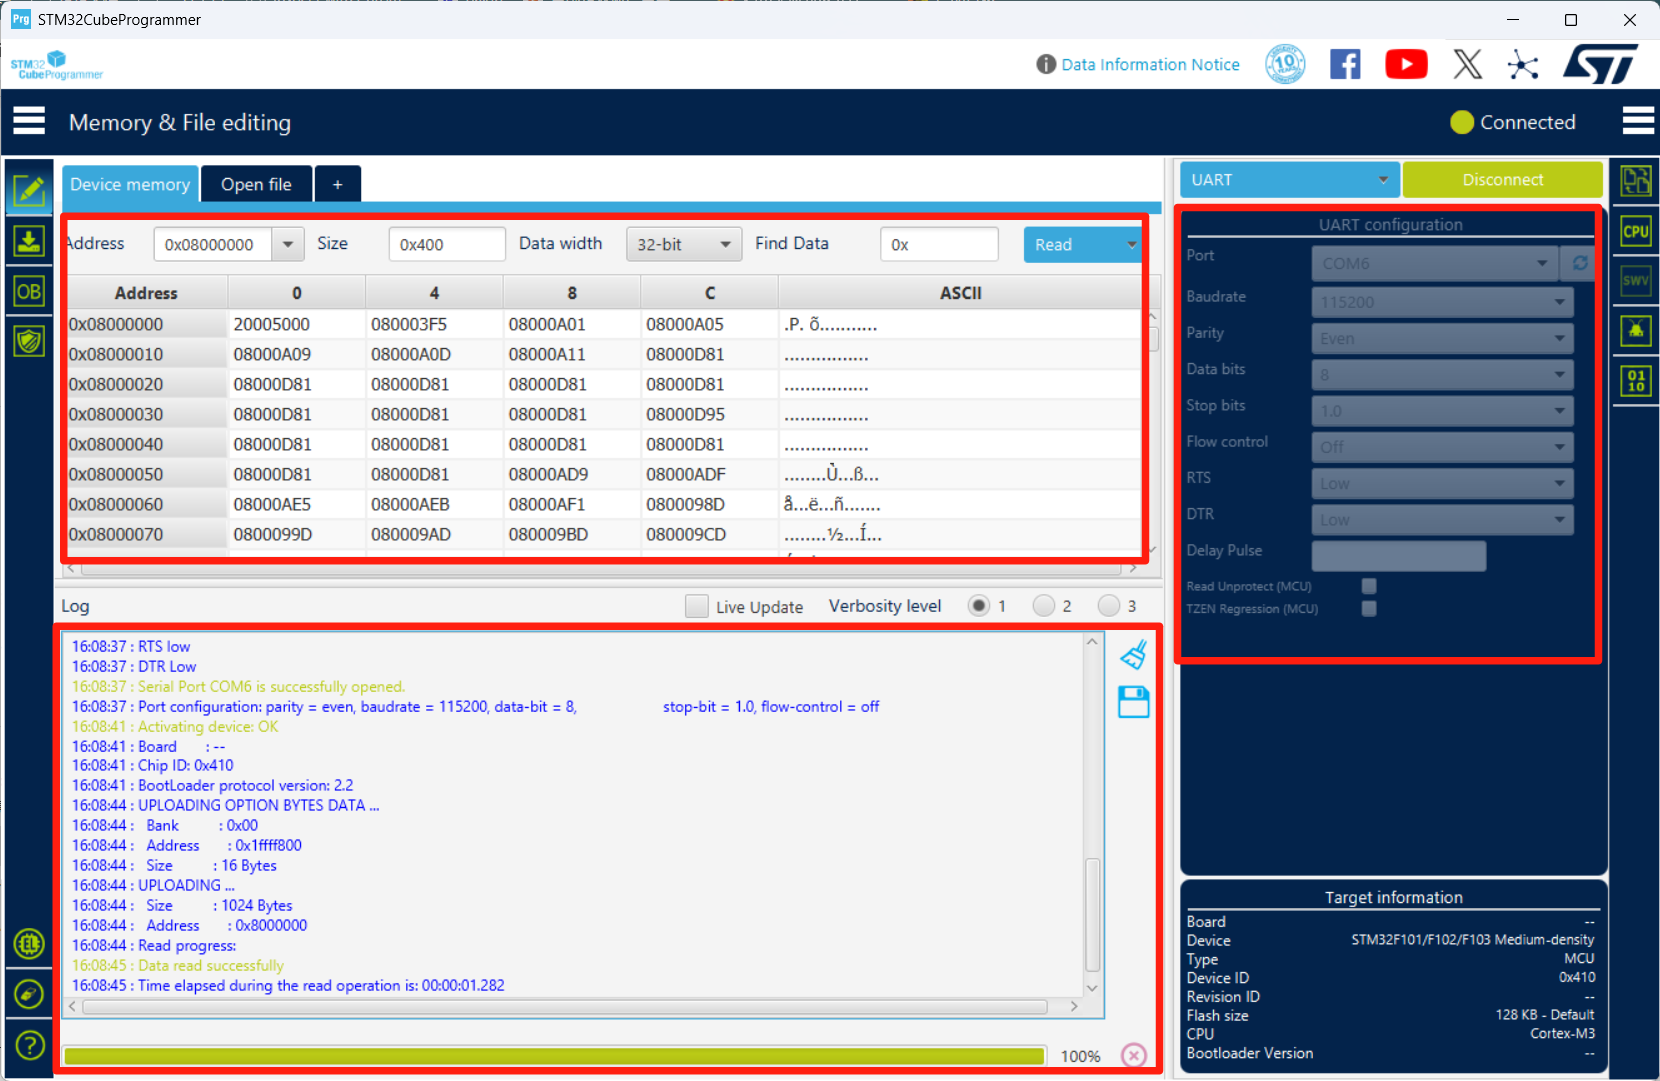This screenshot has height=1081, width=1660.
Task: Click the green progress bar
Action: [554, 1056]
